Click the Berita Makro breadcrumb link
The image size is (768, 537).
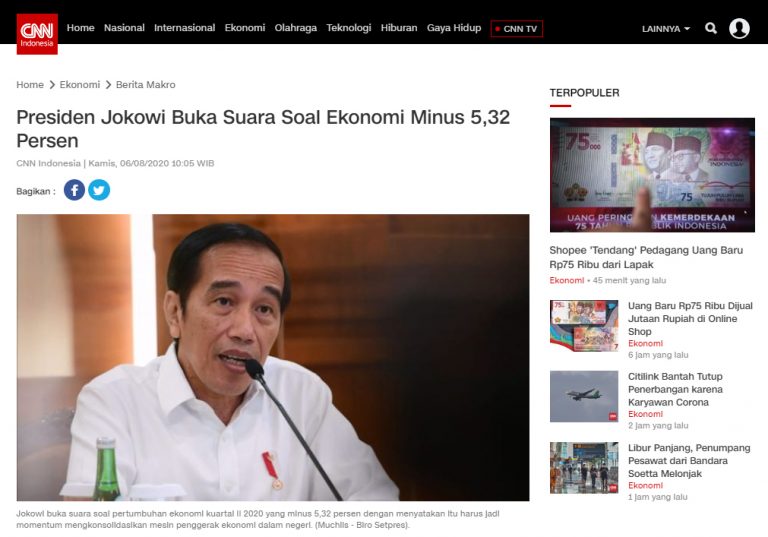(145, 84)
